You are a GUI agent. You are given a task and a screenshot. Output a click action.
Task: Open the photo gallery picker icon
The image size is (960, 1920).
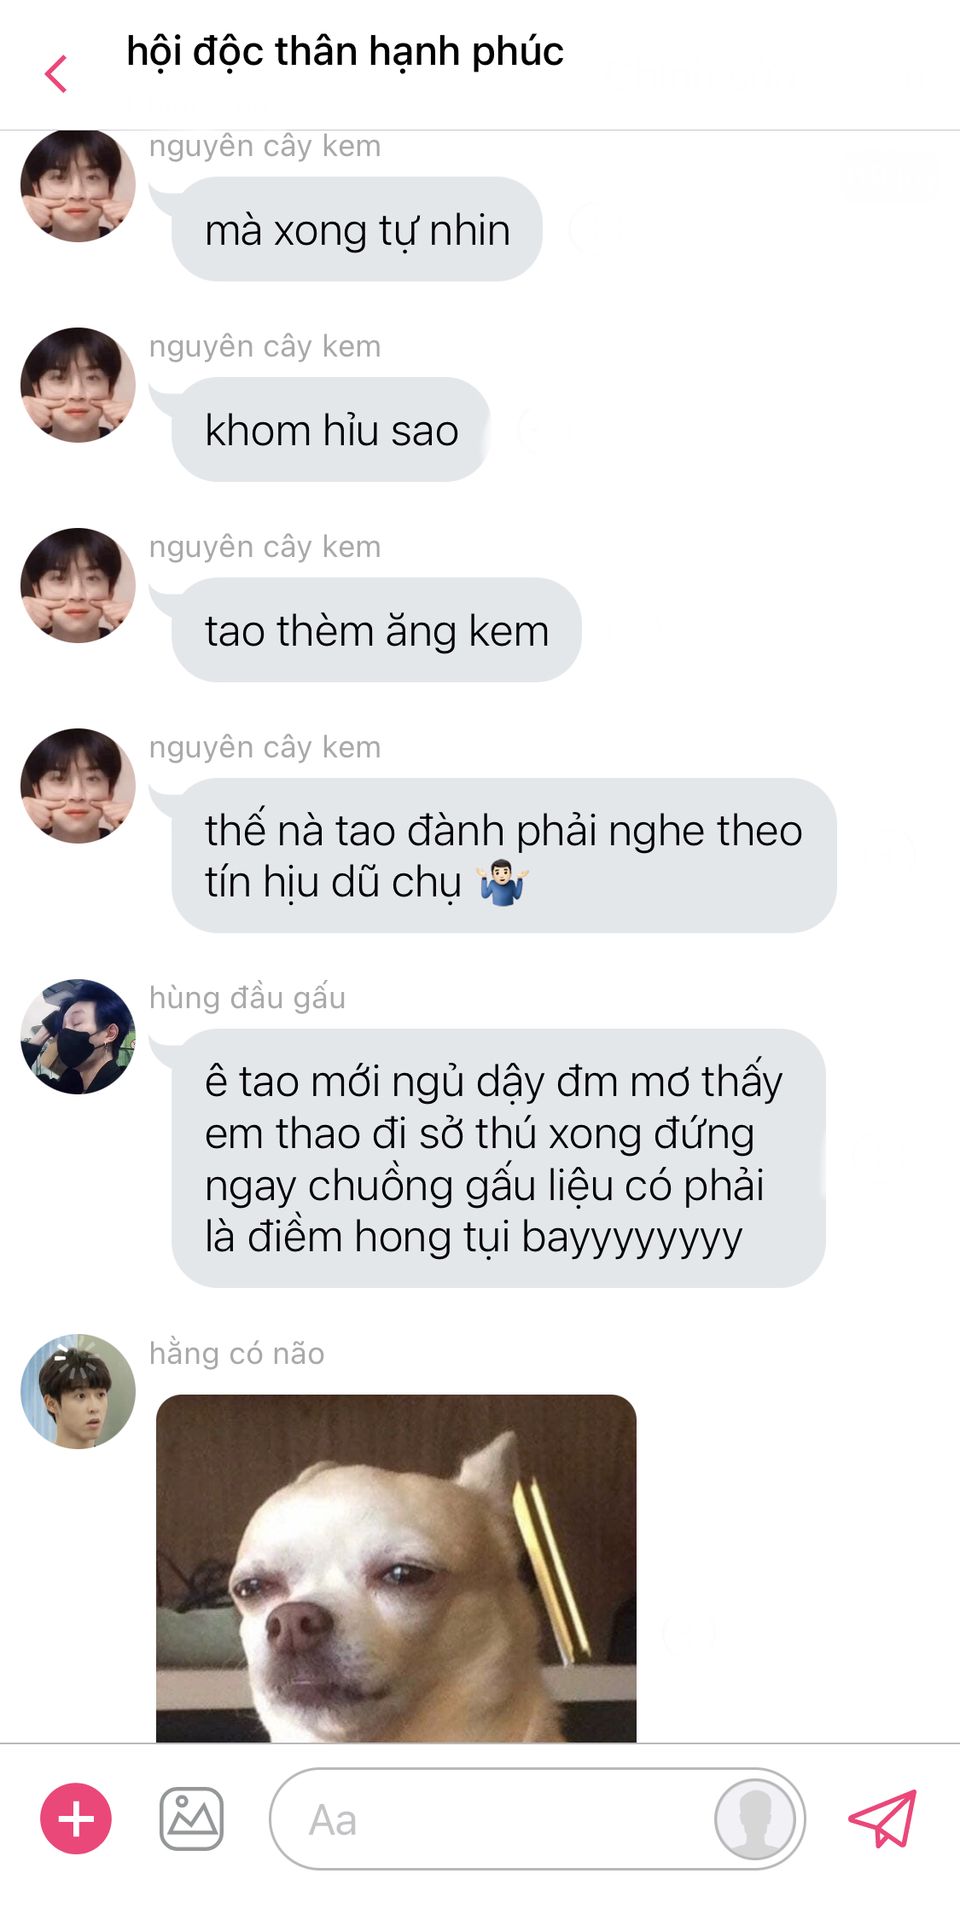191,1818
